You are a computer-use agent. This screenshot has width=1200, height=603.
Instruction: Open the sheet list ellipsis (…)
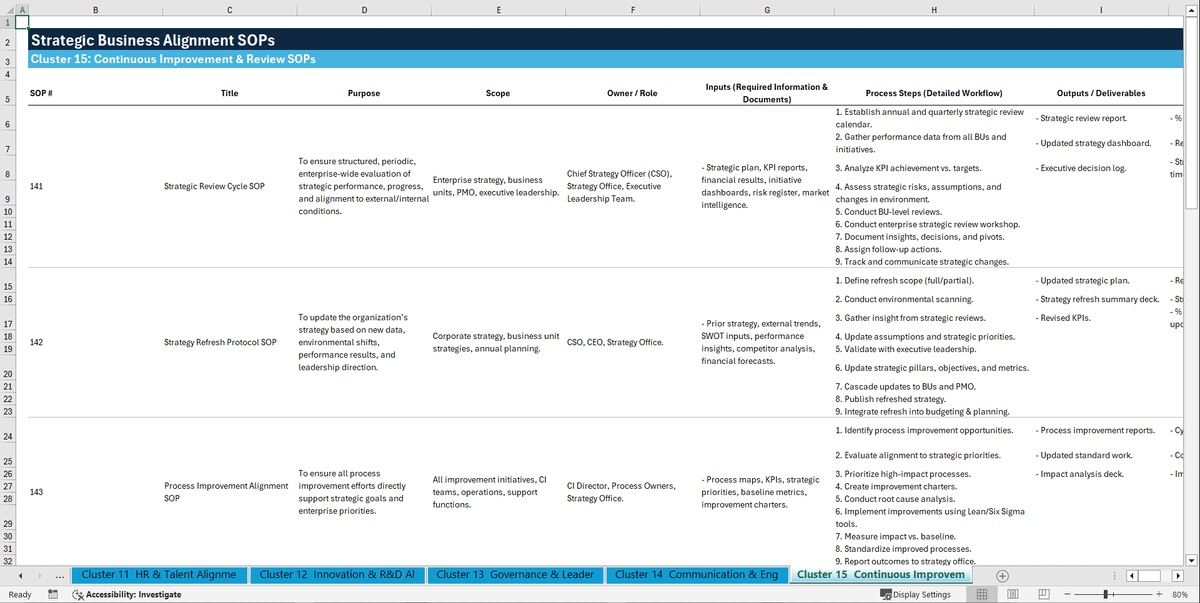58,575
